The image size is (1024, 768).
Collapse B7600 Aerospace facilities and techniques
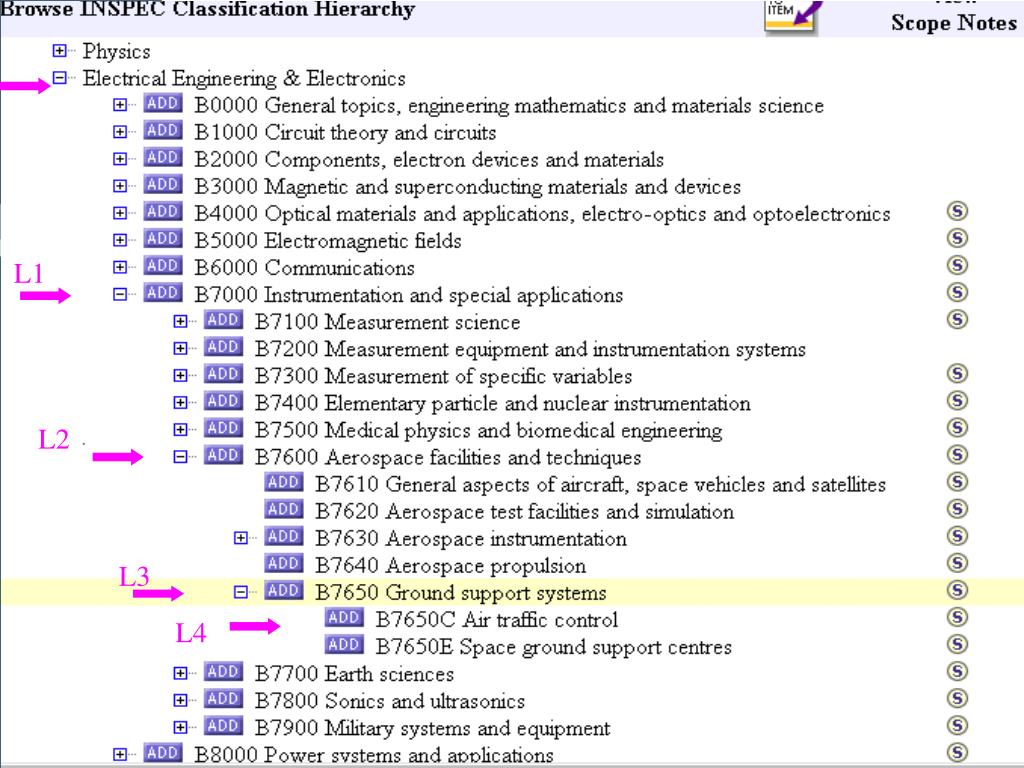181,457
